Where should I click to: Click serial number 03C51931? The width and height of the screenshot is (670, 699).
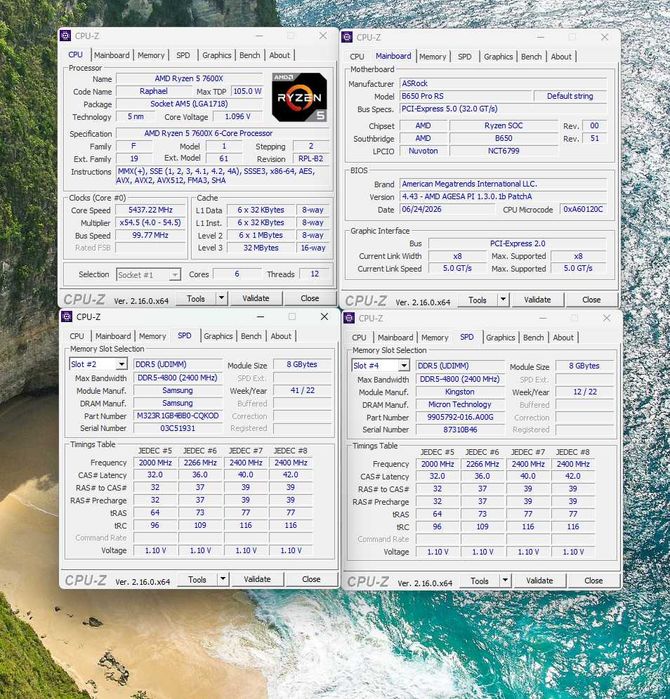[x=177, y=428]
